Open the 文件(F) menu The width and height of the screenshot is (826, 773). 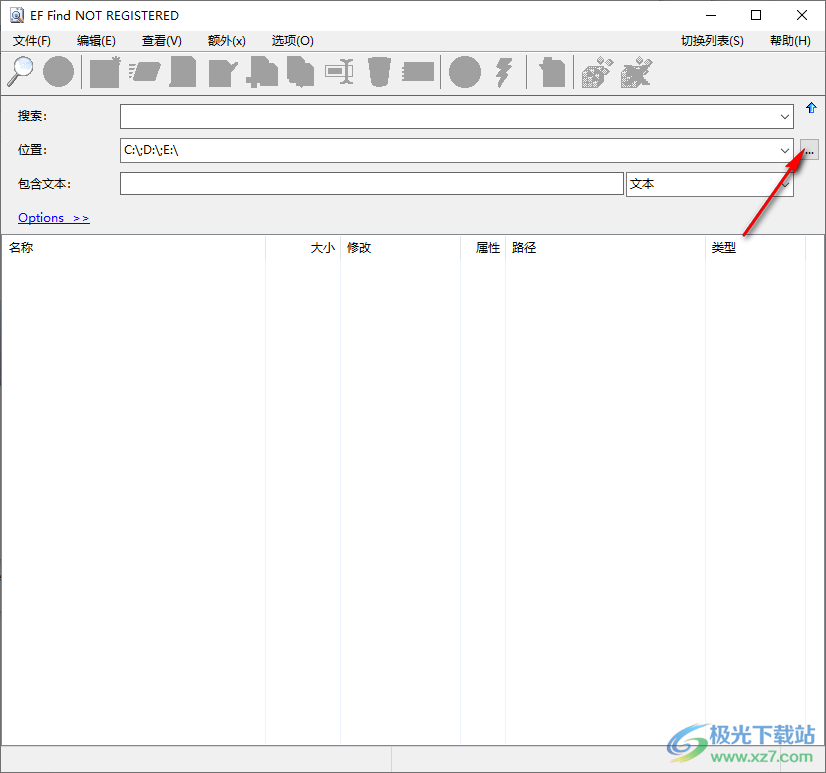32,41
